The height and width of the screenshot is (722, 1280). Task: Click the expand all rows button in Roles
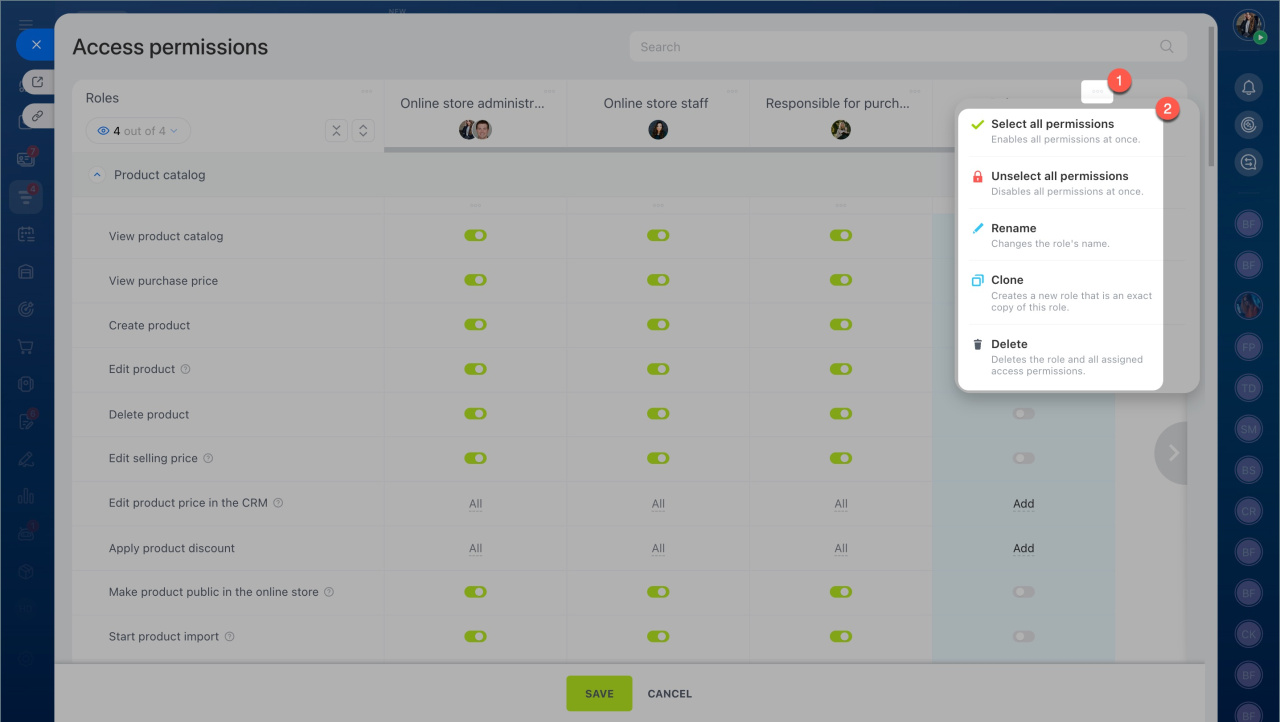pos(363,131)
